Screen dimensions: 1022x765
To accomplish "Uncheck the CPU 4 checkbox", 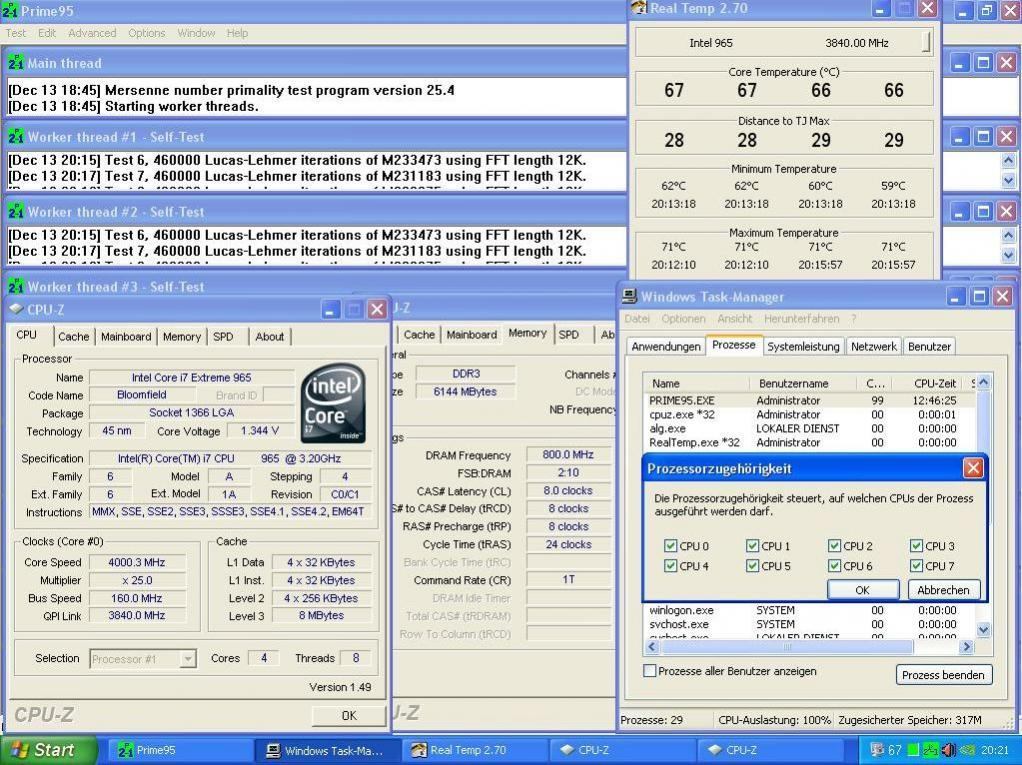I will [x=670, y=566].
